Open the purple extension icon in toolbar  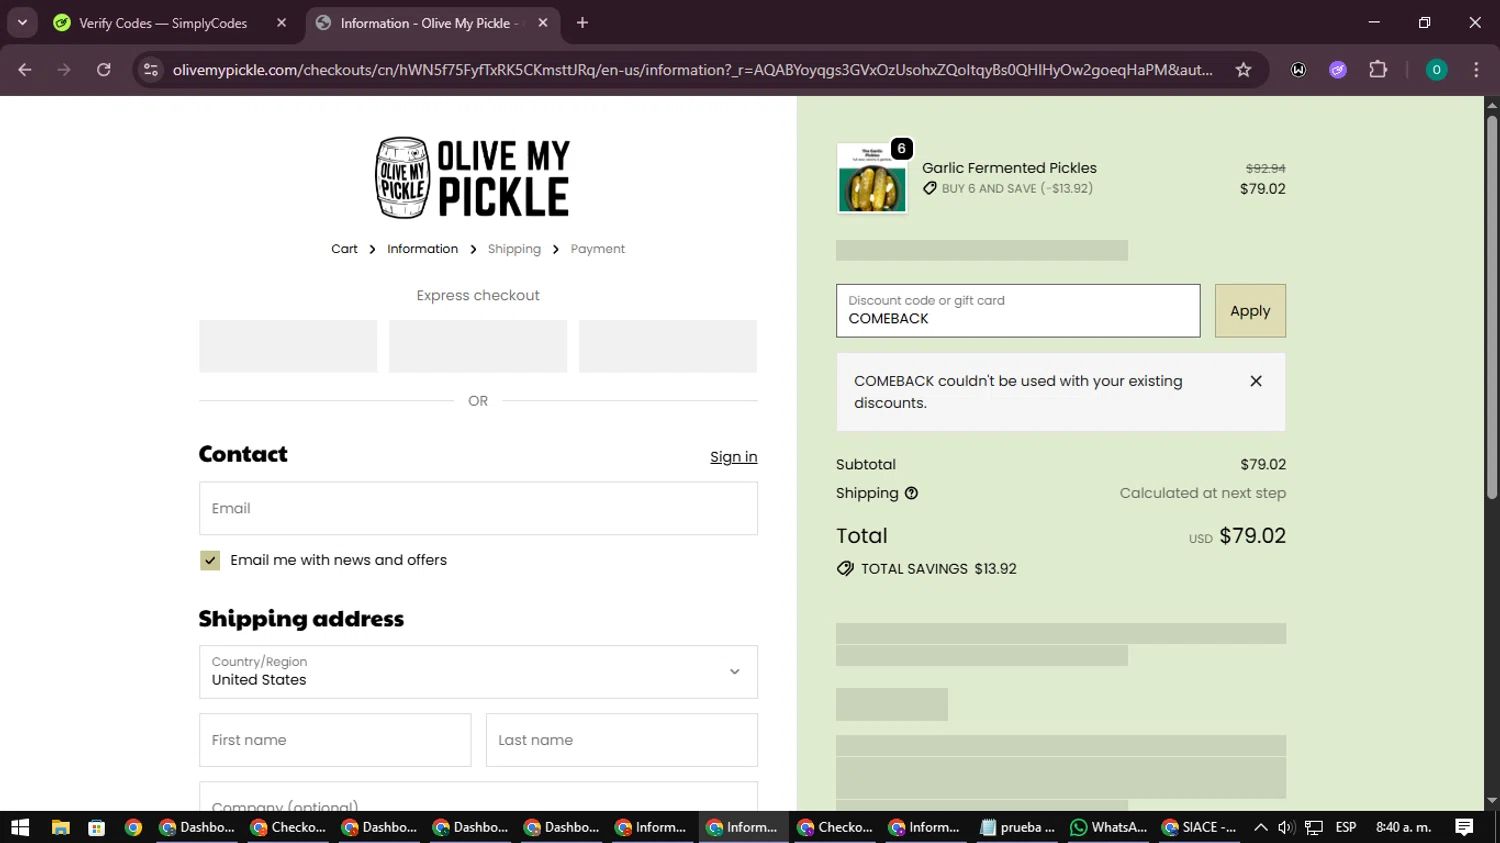click(1338, 70)
